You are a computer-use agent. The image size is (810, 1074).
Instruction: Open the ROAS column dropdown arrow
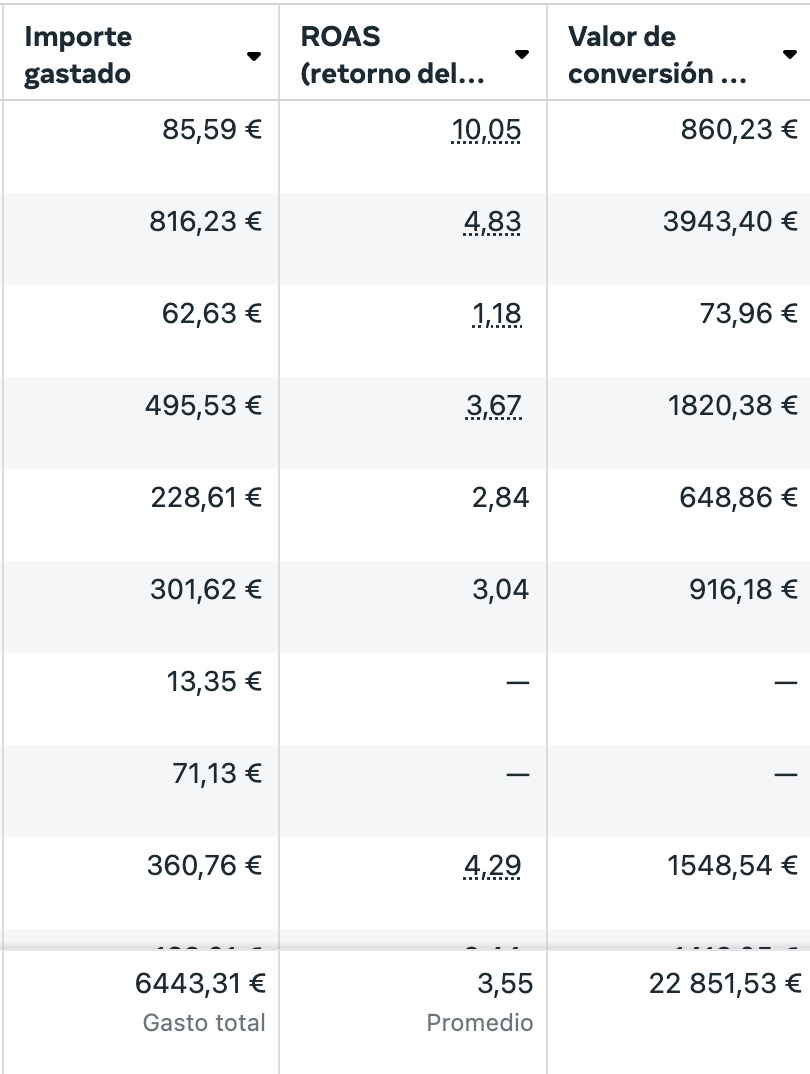point(521,55)
